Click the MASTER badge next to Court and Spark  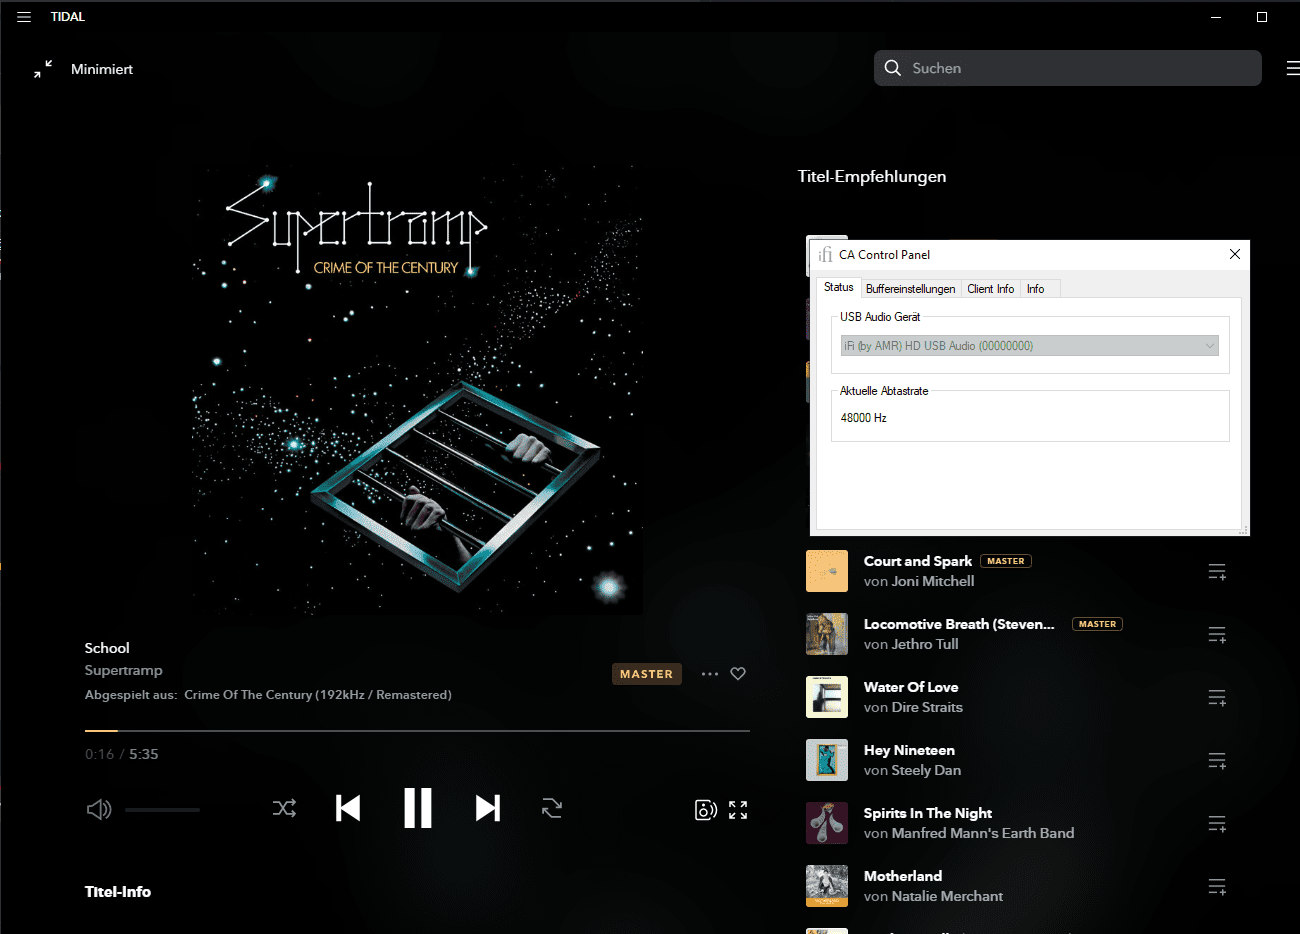pyautogui.click(x=1006, y=561)
